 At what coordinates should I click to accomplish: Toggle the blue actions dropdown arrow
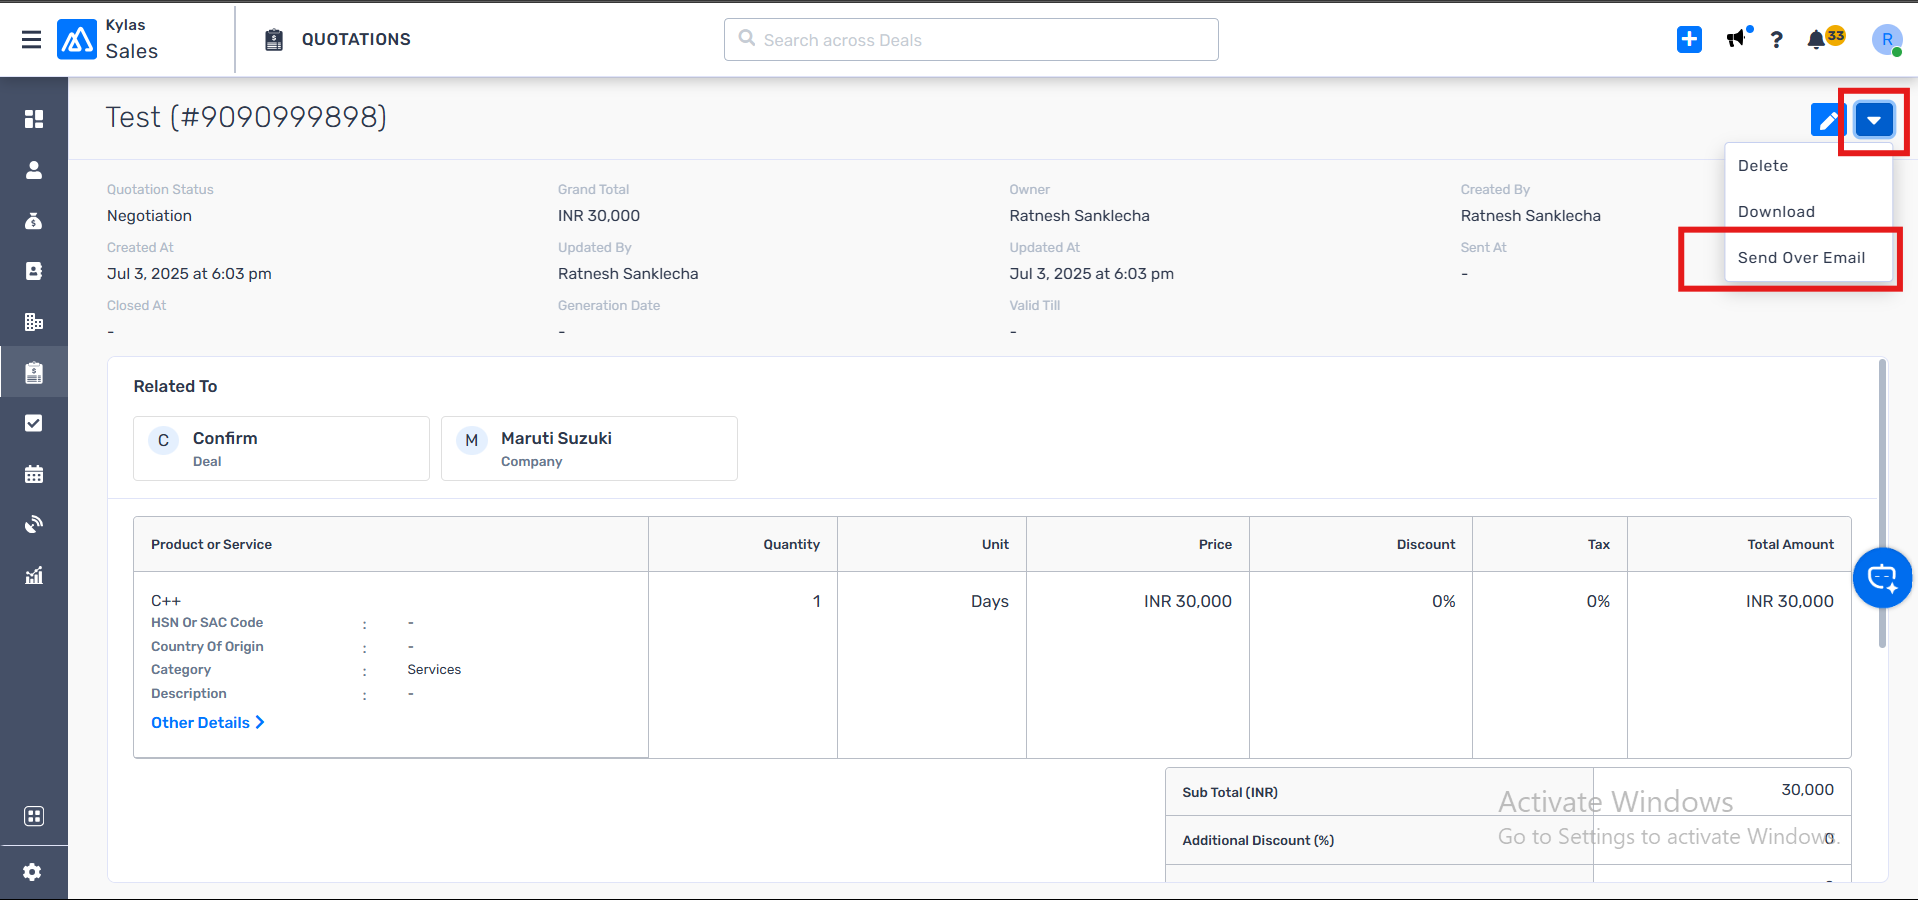pos(1874,120)
